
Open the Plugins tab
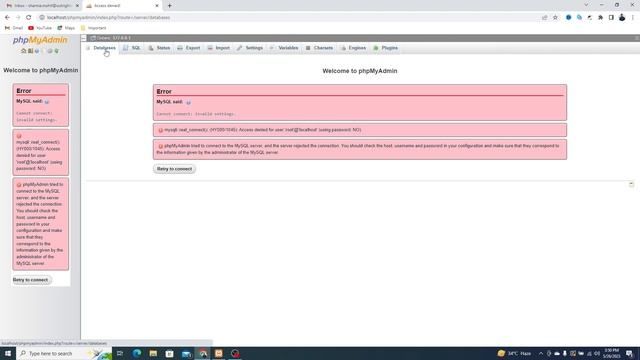point(386,48)
